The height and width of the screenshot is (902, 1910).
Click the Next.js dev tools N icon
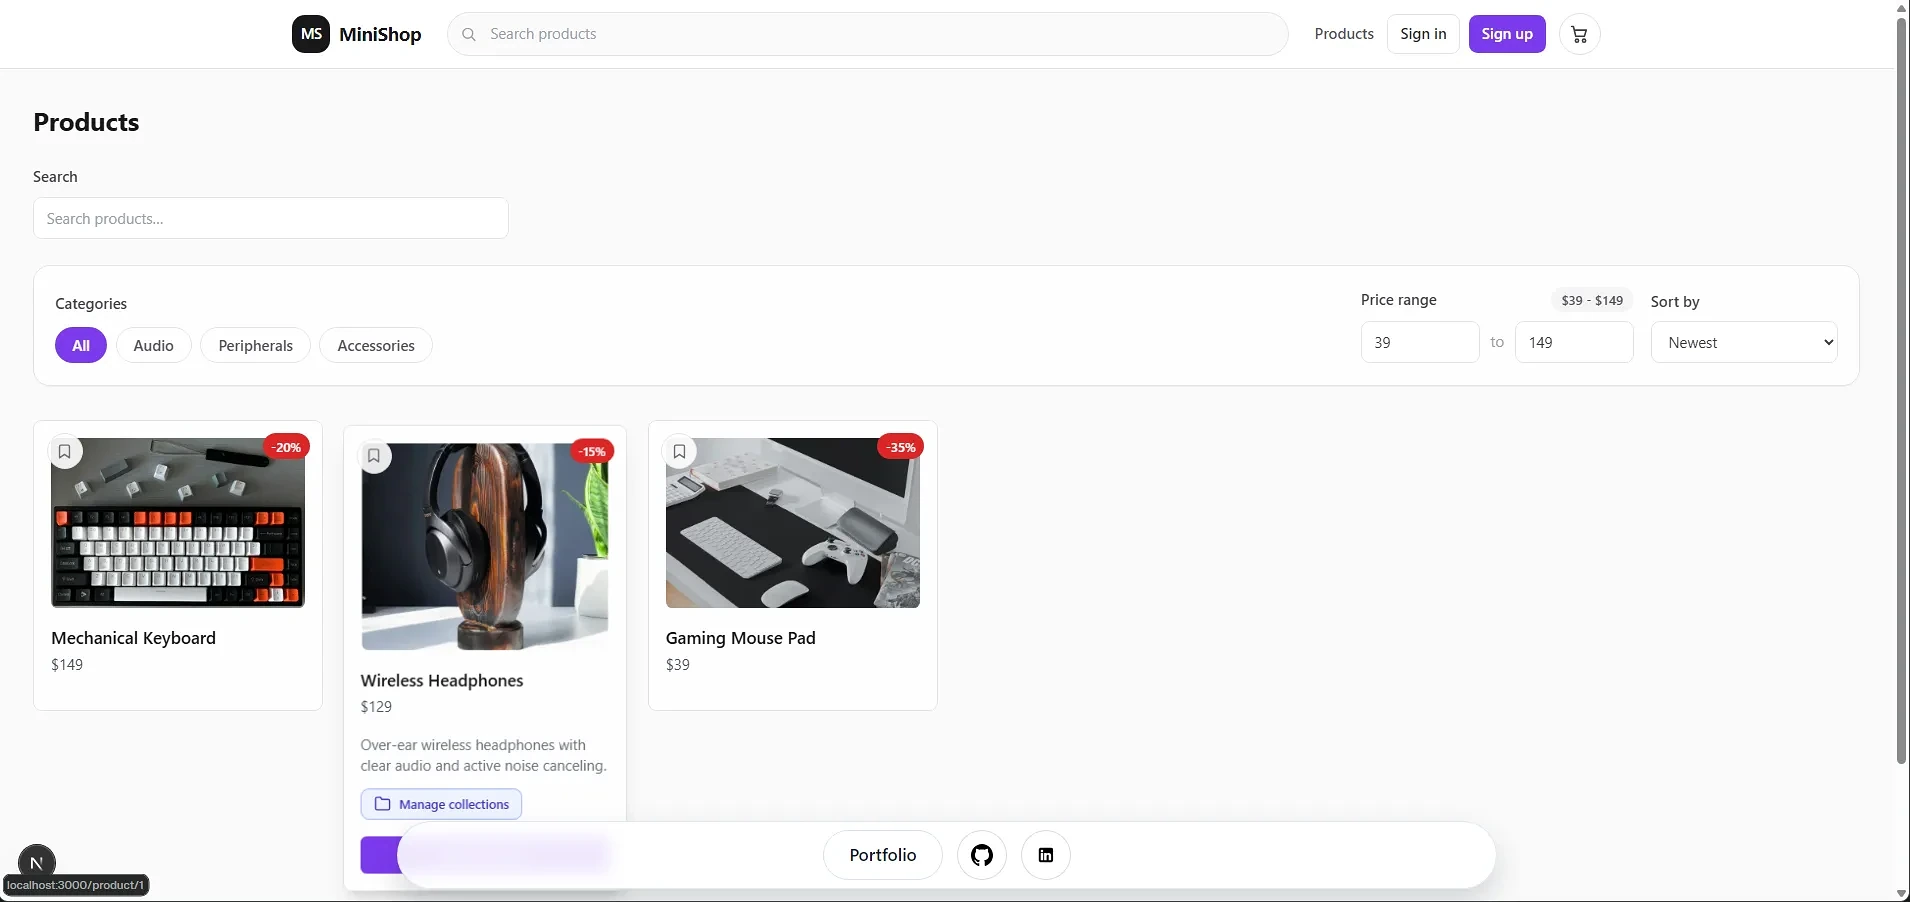click(x=37, y=863)
